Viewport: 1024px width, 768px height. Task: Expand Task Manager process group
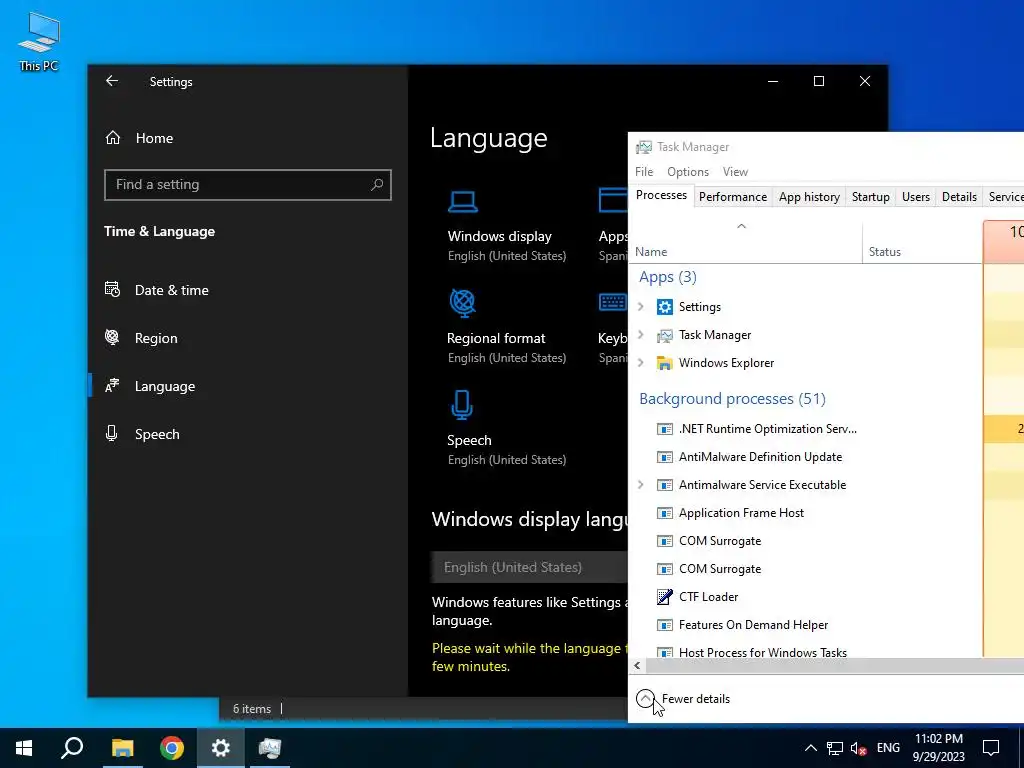(641, 335)
